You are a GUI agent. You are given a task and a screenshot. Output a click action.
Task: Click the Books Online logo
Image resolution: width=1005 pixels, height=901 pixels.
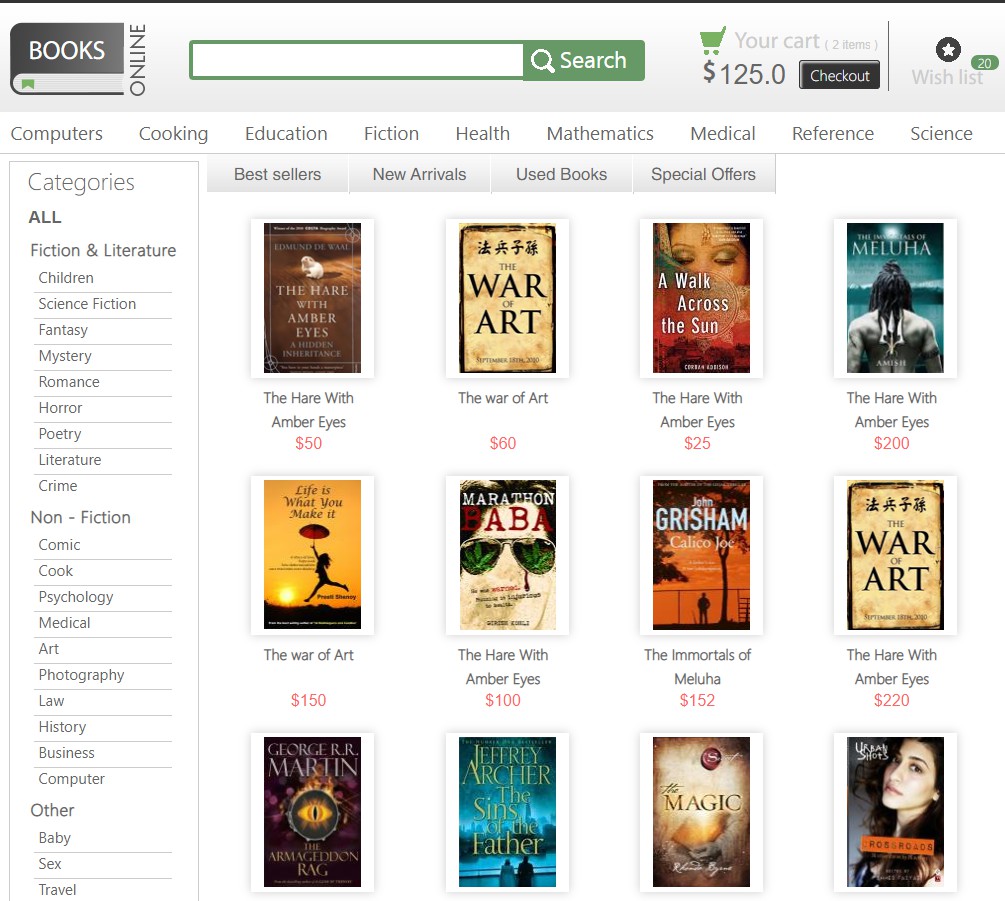click(x=78, y=59)
